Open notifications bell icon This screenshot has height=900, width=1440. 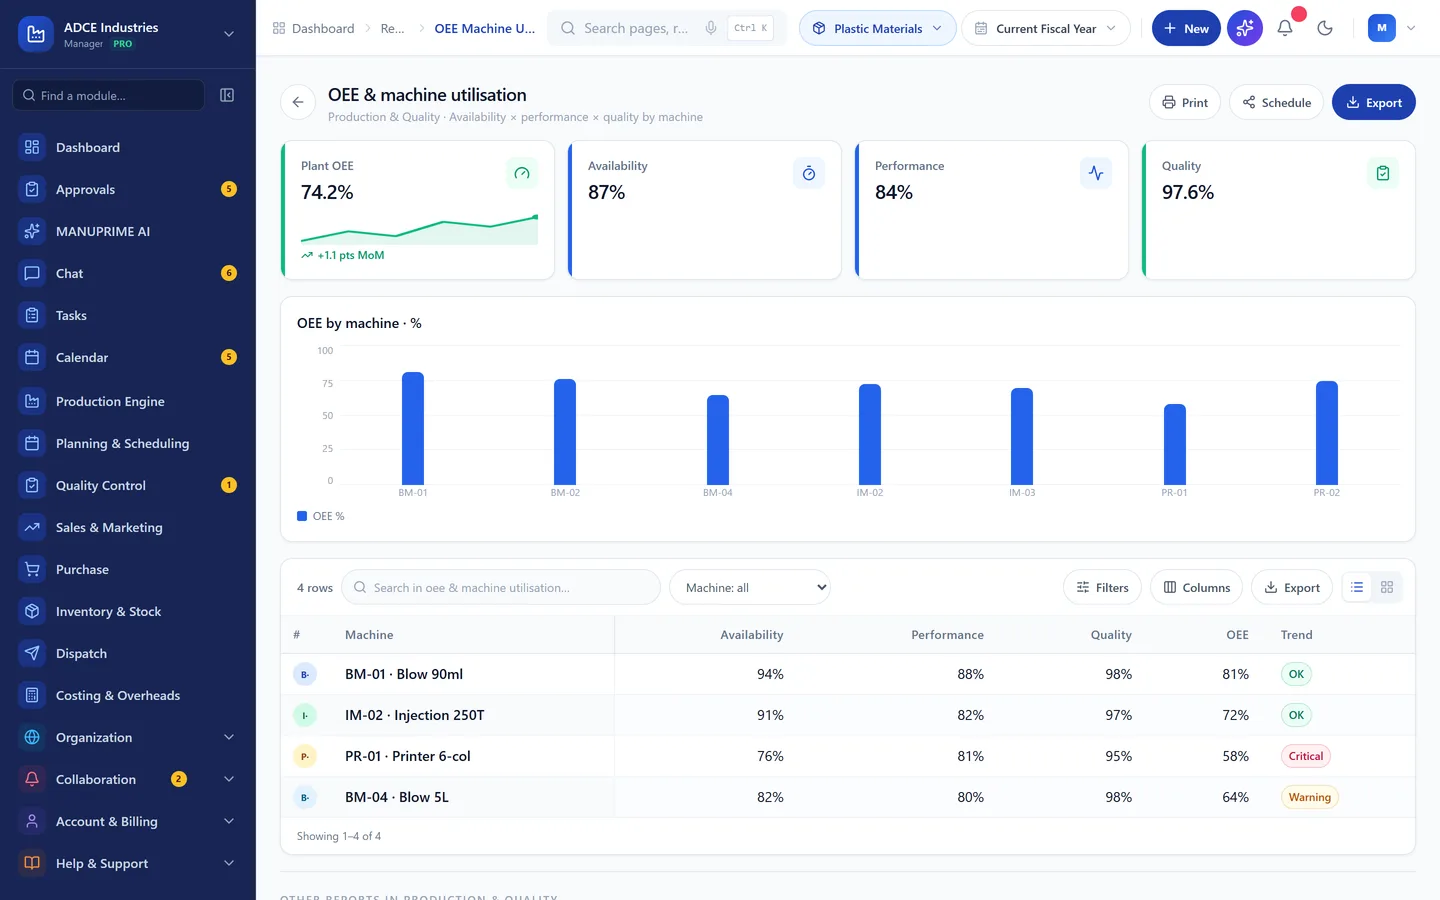point(1285,28)
